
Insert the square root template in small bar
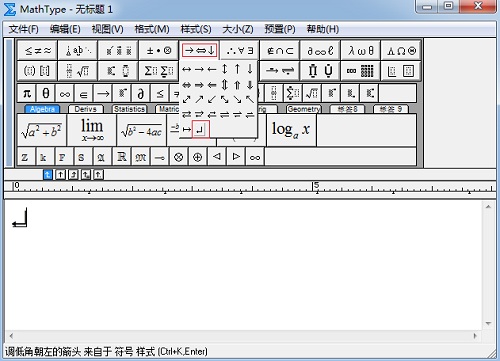point(312,93)
